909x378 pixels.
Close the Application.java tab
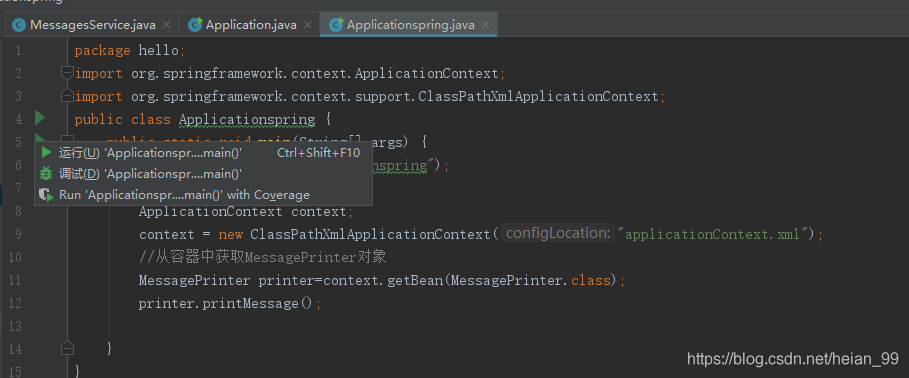(307, 25)
